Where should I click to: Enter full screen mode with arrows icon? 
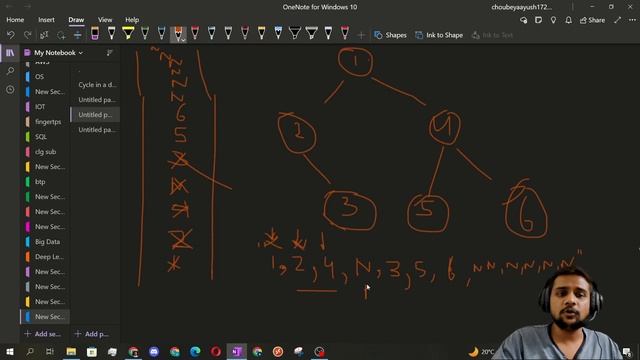click(618, 20)
